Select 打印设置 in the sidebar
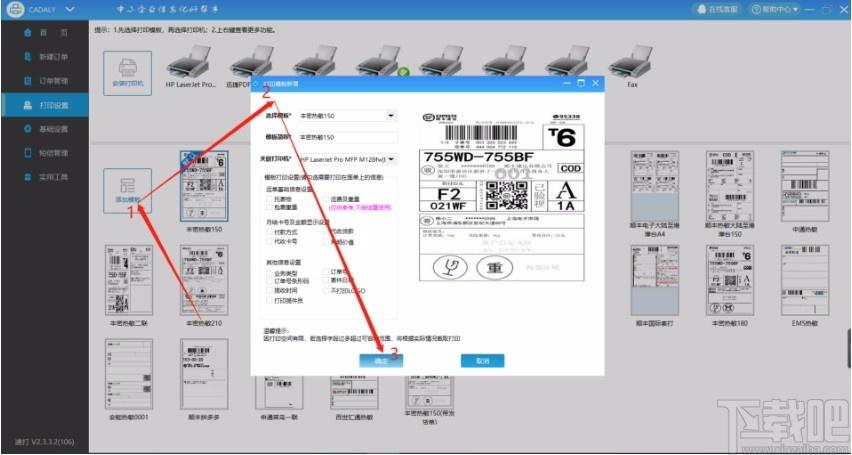 pyautogui.click(x=45, y=105)
